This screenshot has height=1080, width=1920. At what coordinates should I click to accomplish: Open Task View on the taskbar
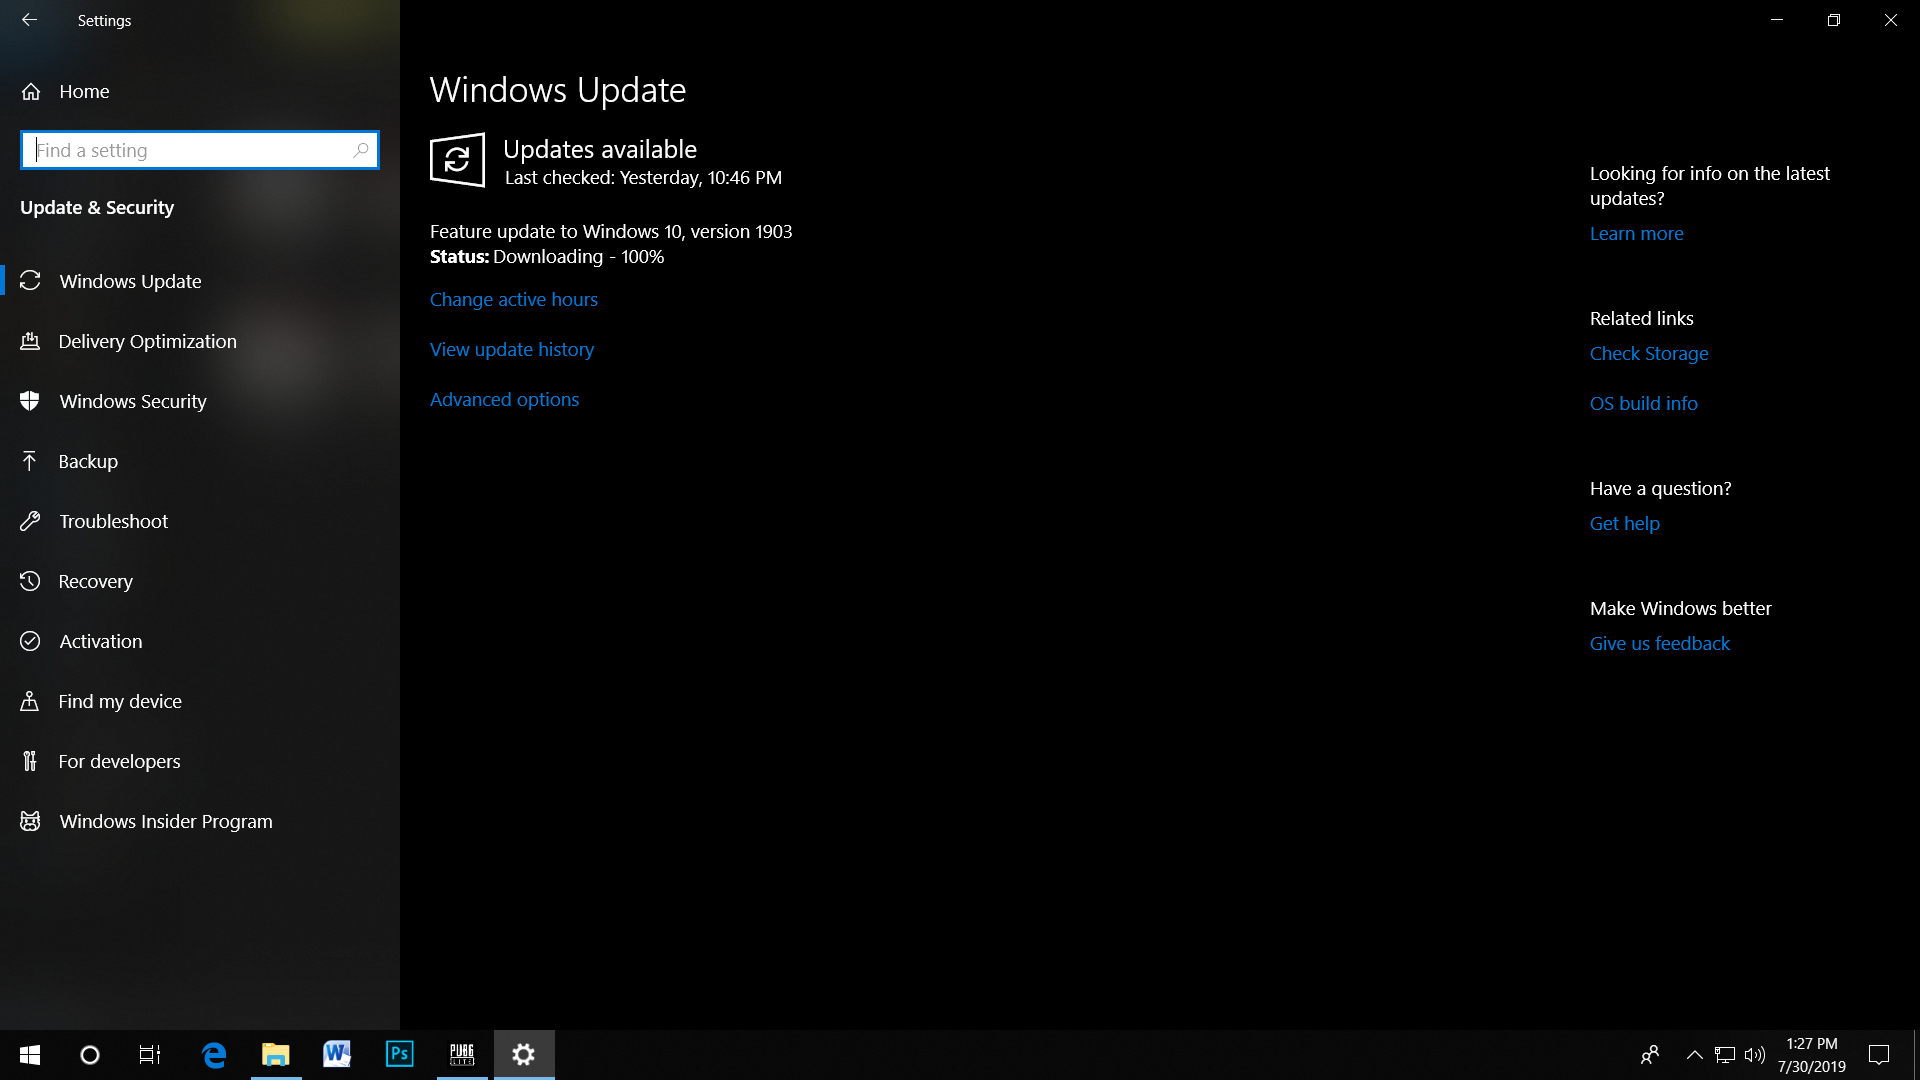(x=150, y=1055)
